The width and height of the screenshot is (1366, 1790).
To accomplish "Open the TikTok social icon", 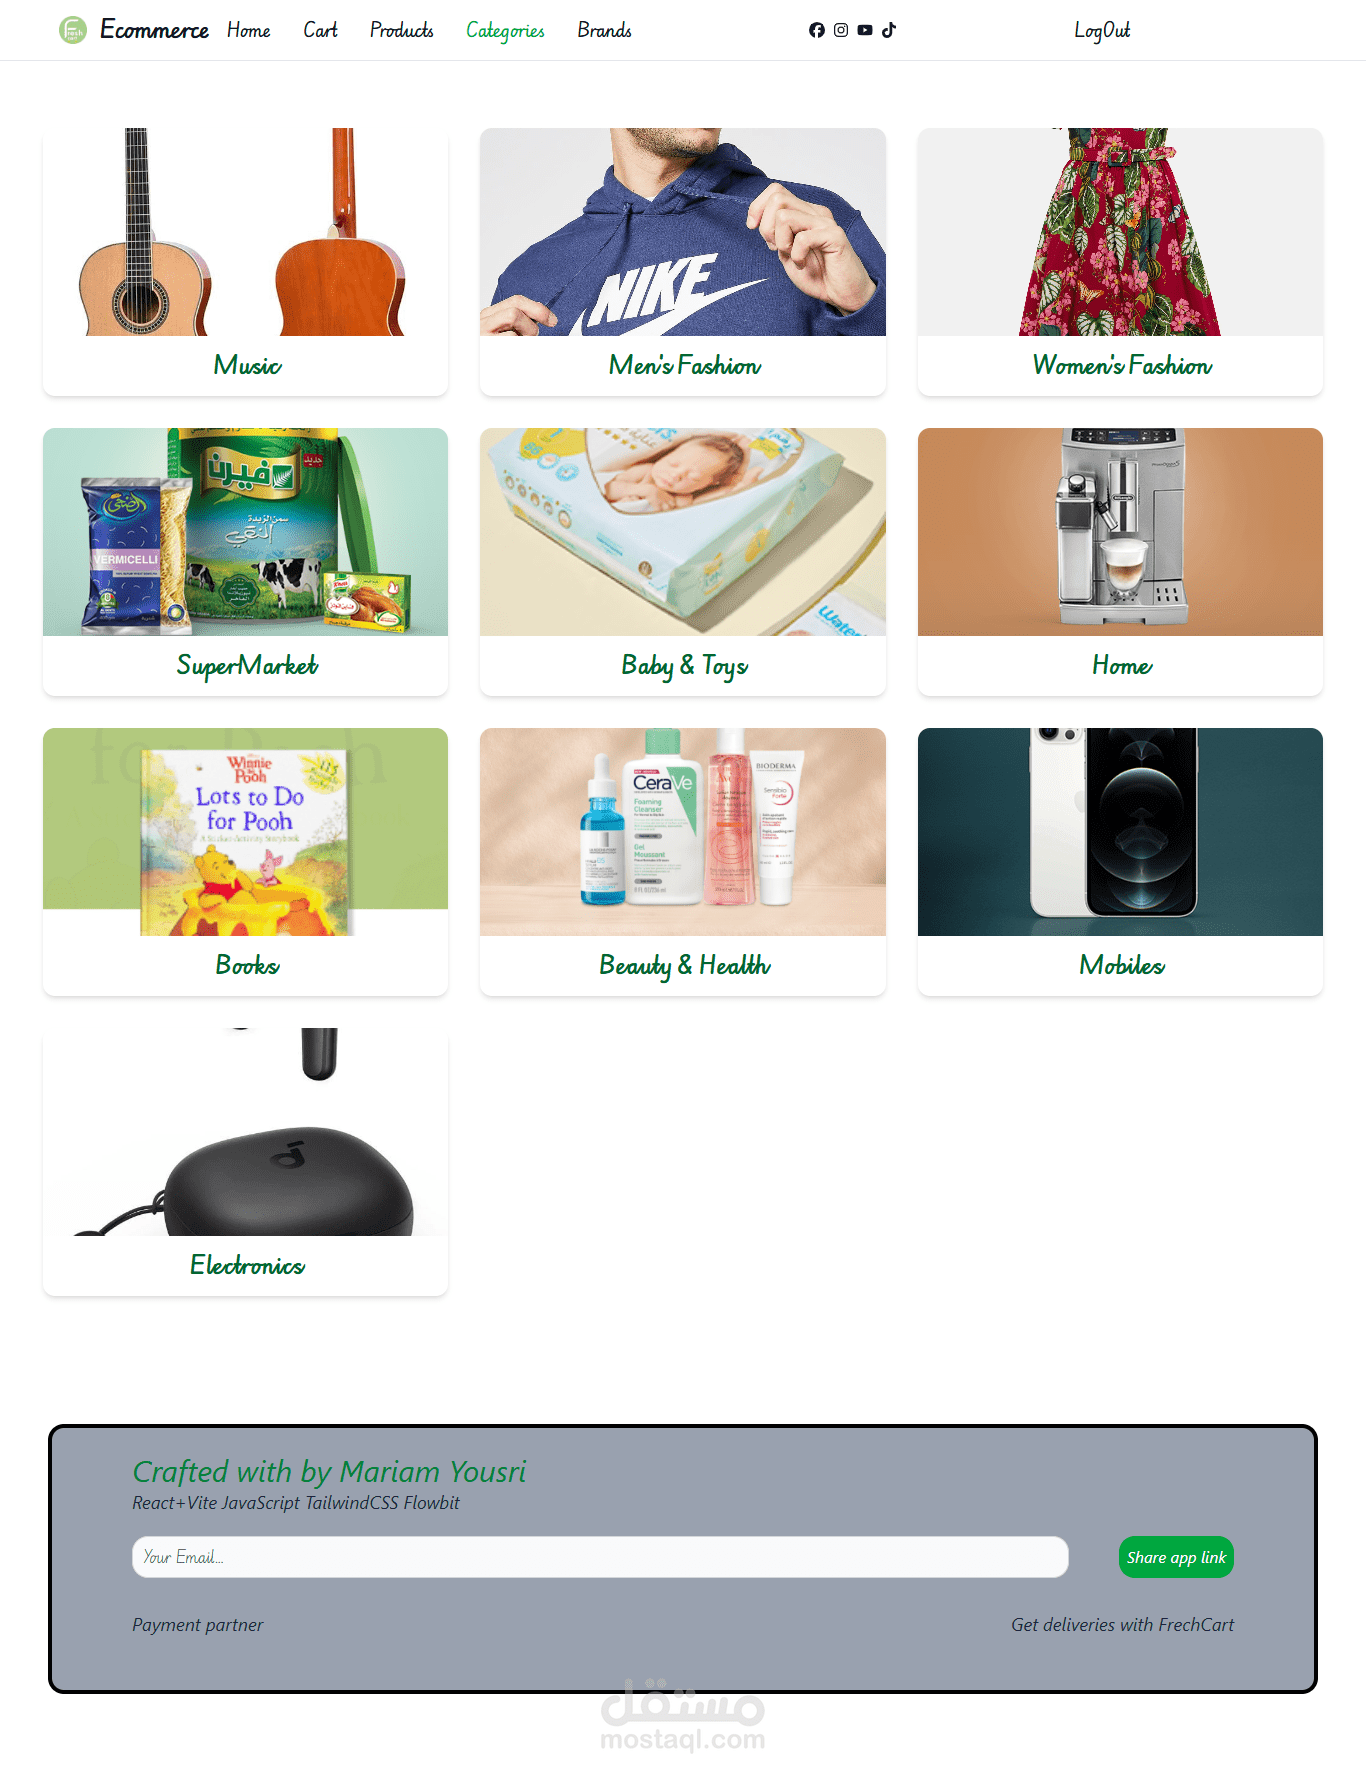I will pyautogui.click(x=889, y=30).
